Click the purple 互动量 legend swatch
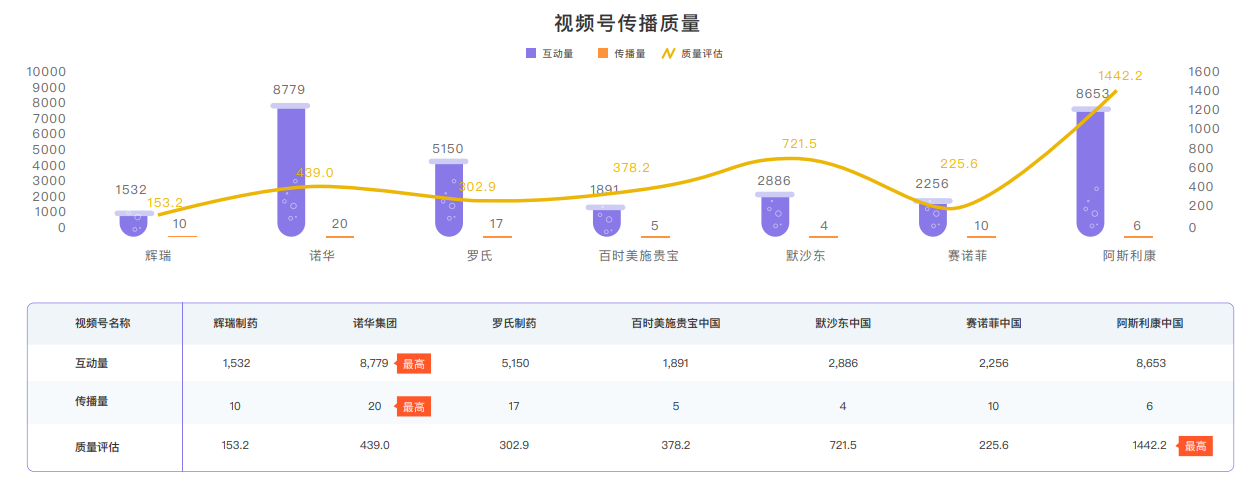 point(531,54)
